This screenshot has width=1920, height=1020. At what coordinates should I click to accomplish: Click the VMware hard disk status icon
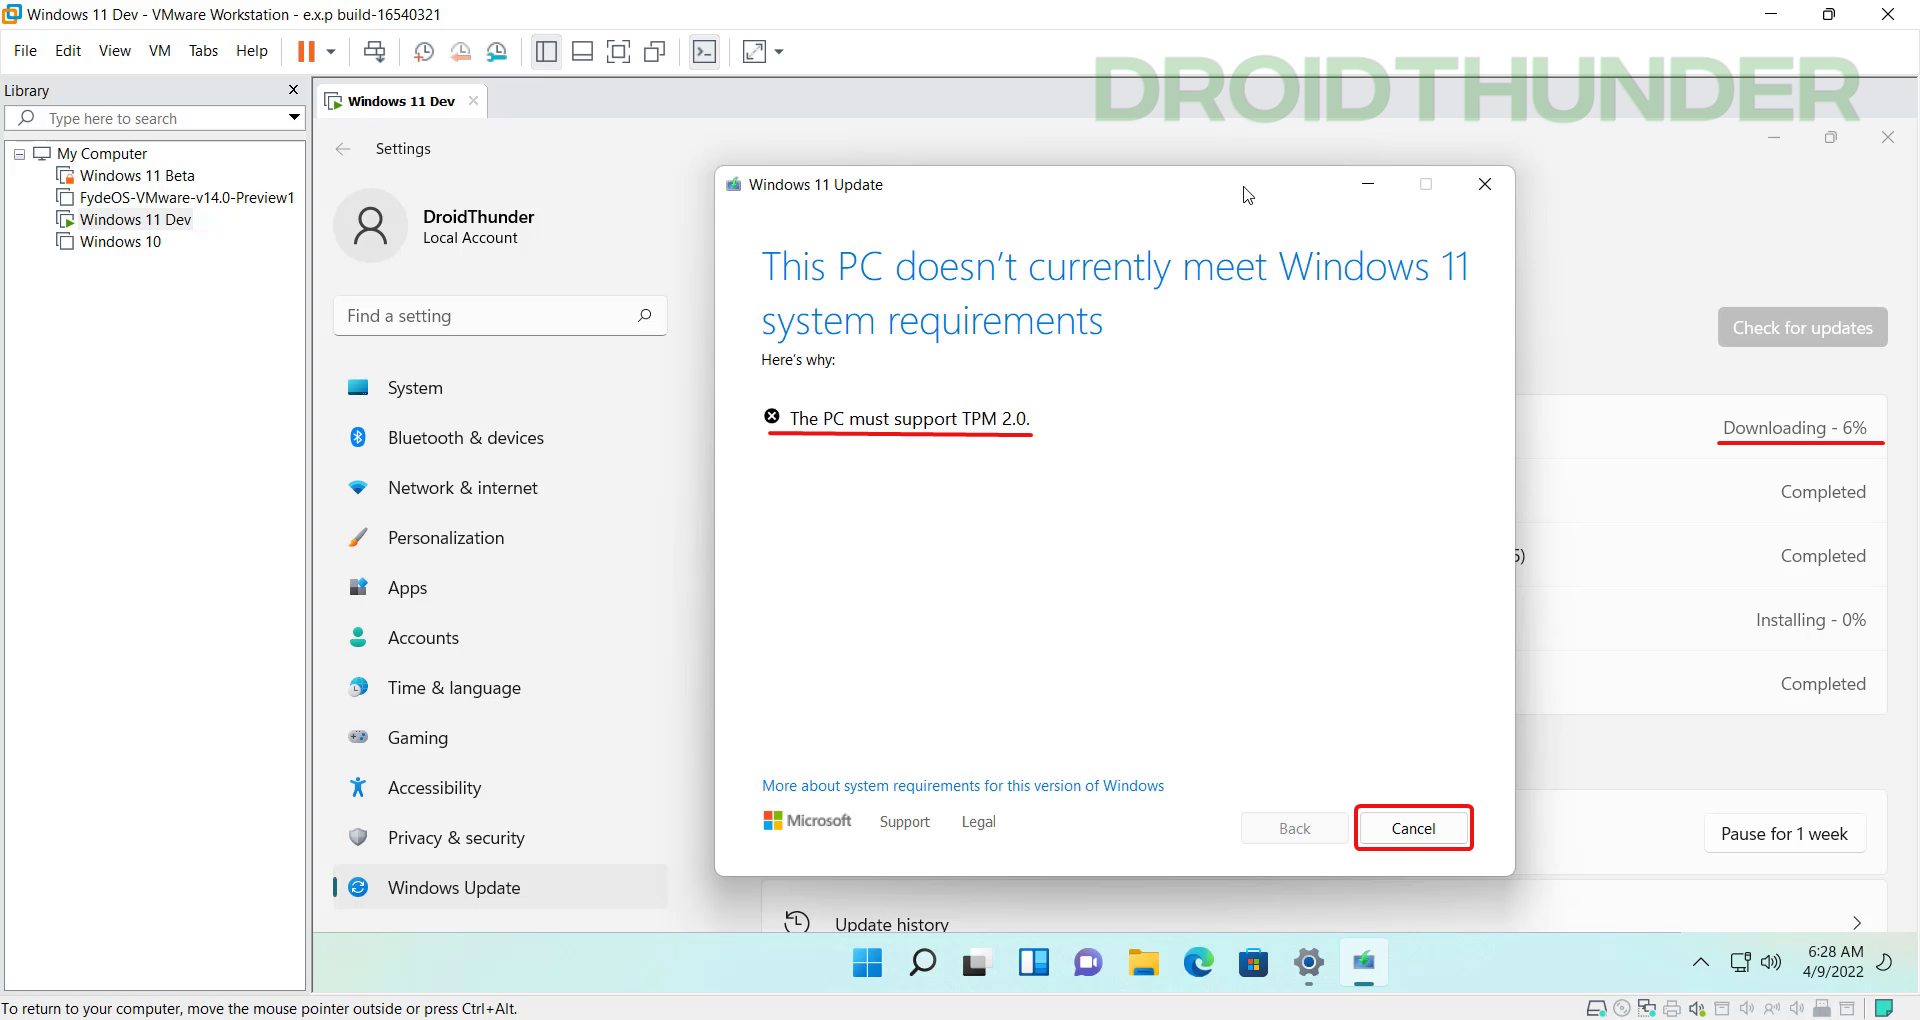tap(1597, 1008)
